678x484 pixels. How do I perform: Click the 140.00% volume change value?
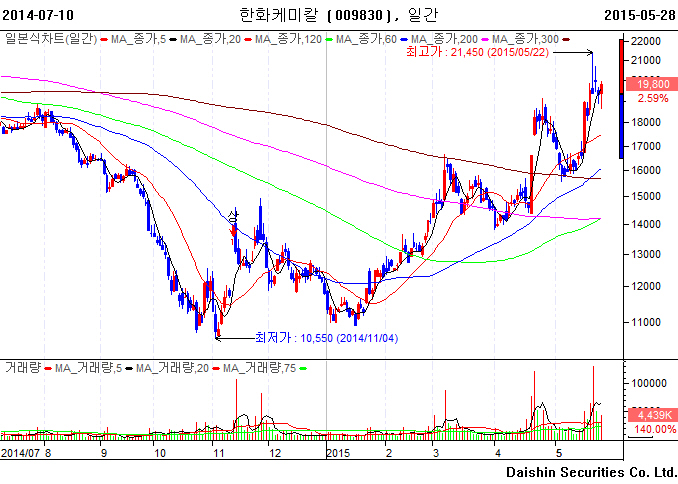[655, 430]
